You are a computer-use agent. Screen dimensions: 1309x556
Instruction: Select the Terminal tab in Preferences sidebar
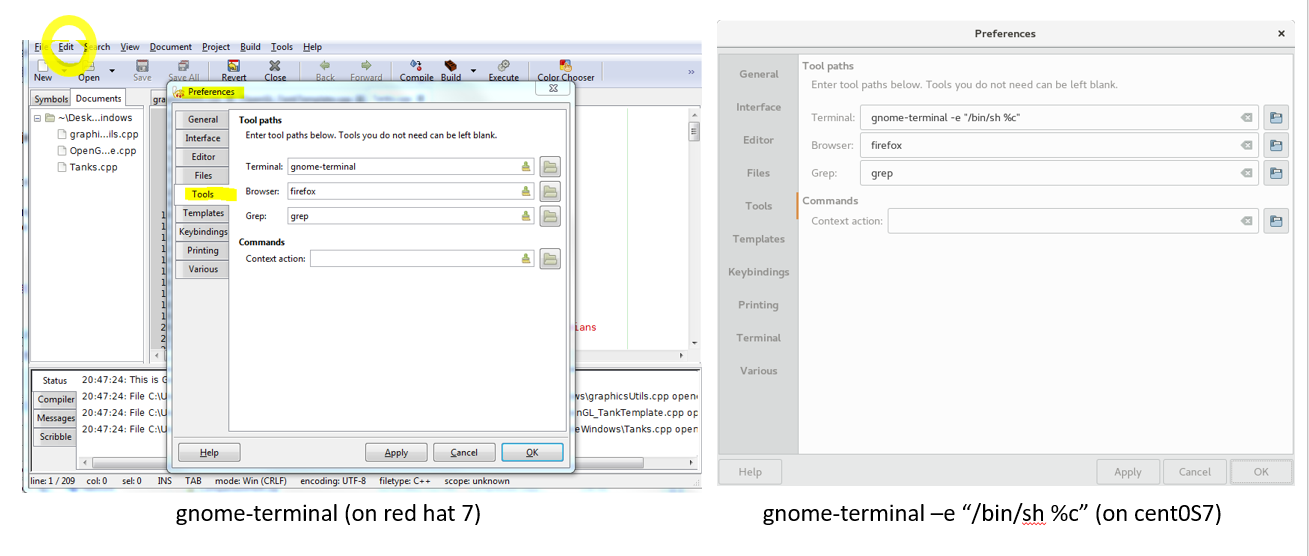click(x=758, y=338)
